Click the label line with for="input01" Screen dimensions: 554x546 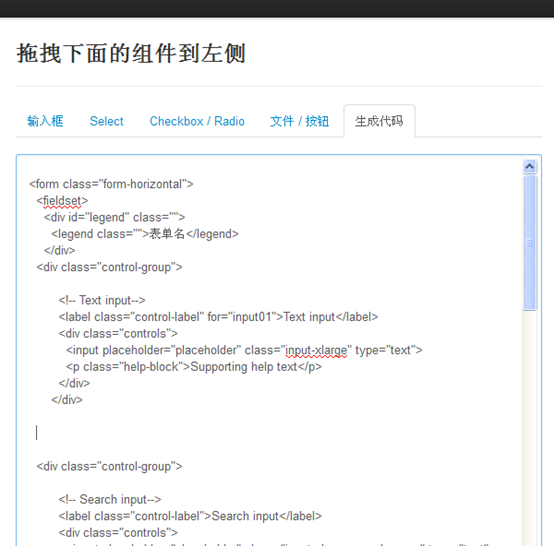[x=218, y=317]
